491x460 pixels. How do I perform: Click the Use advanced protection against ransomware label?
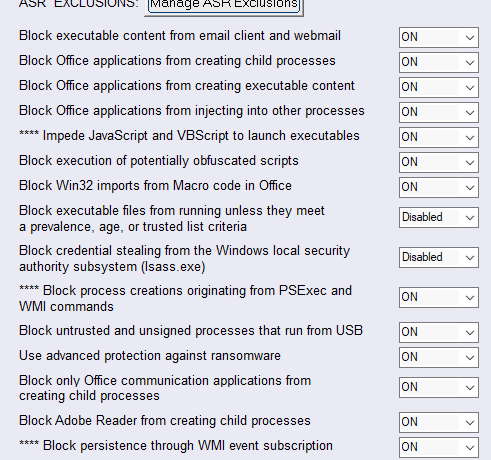(x=150, y=356)
